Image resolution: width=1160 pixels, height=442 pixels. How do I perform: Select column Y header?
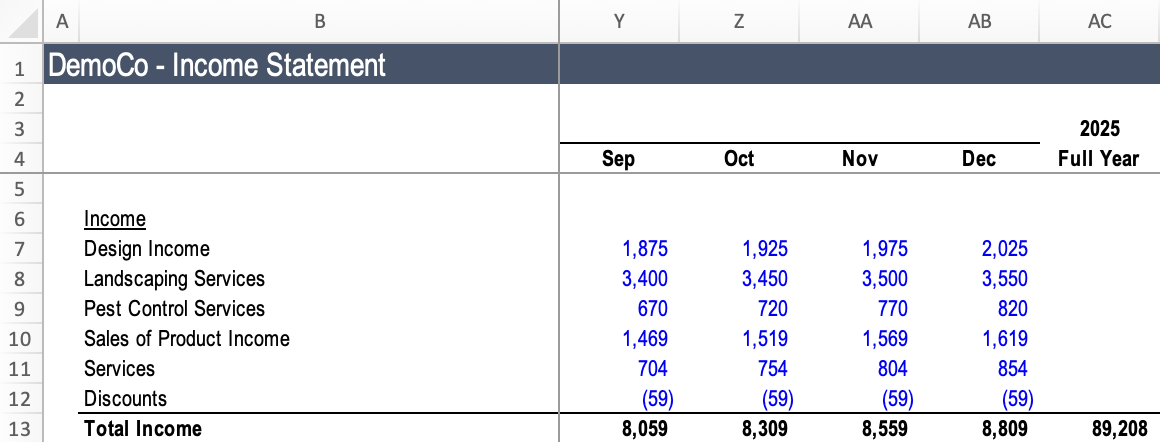619,21
